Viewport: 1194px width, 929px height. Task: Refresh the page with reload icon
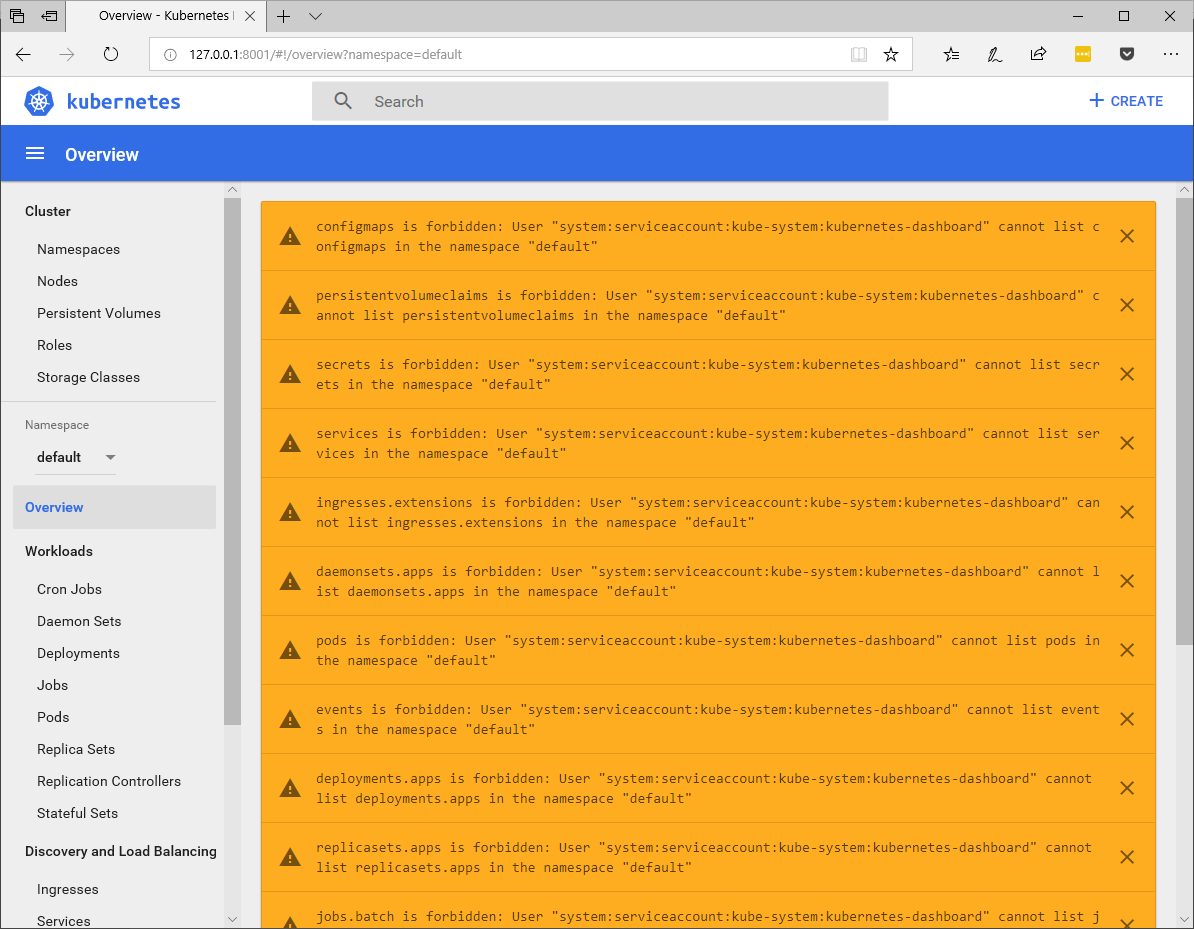(111, 54)
